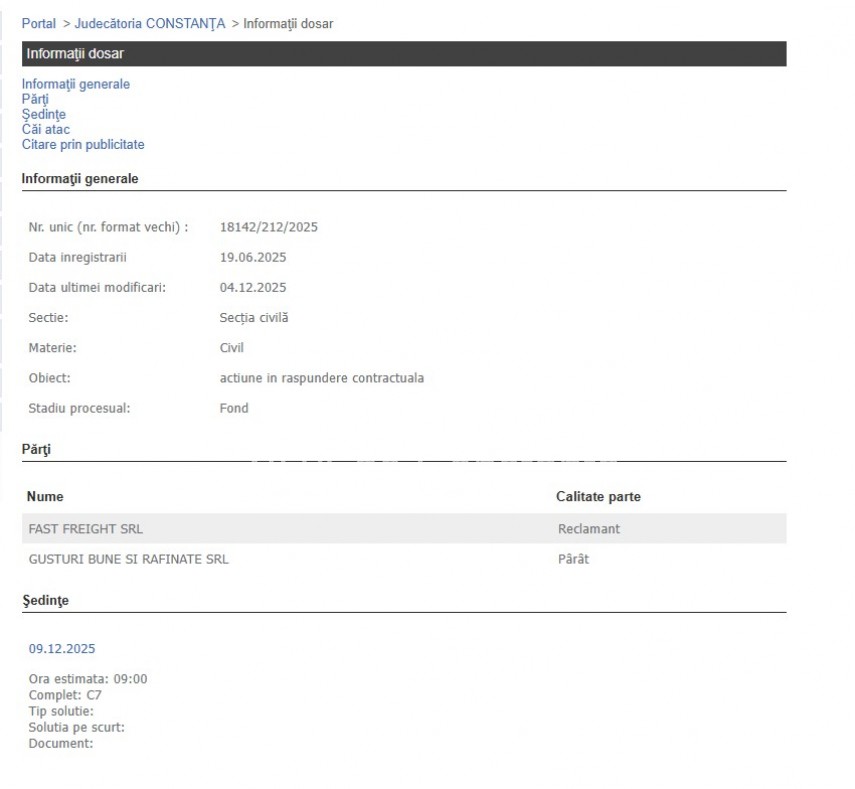This screenshot has height=789, width=855.
Task: Click the 'actiune in raspundere contractuala' object text
Action: 321,378
